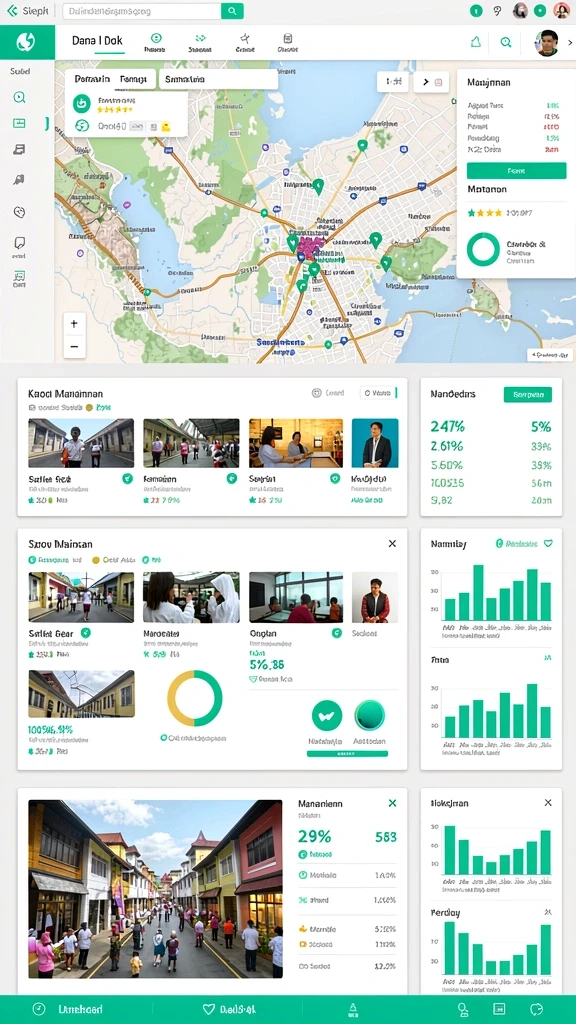Click the small icon beside 'Fnm' chart
This screenshot has width=576, height=1024.
click(548, 658)
